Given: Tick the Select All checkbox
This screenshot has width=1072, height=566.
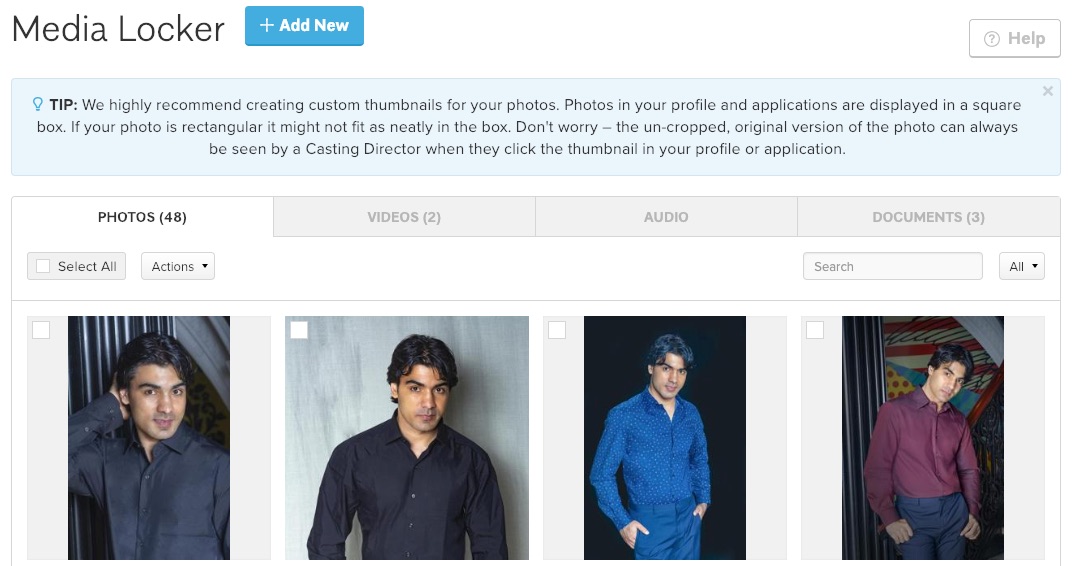Looking at the screenshot, I should (43, 266).
